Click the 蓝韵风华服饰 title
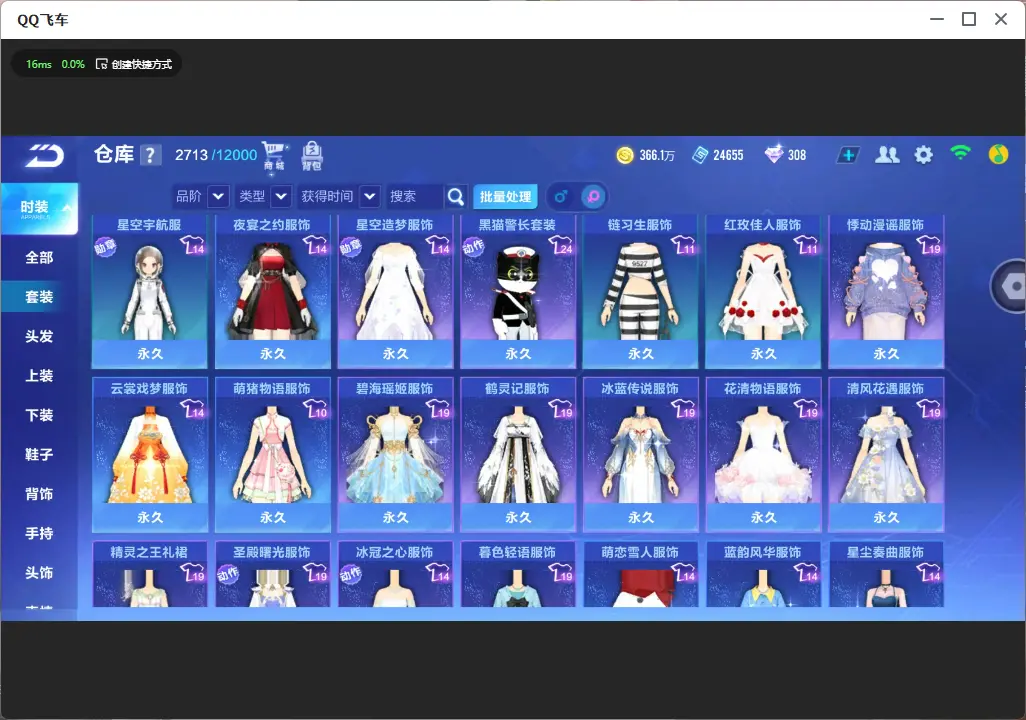The image size is (1026, 720). click(762, 552)
